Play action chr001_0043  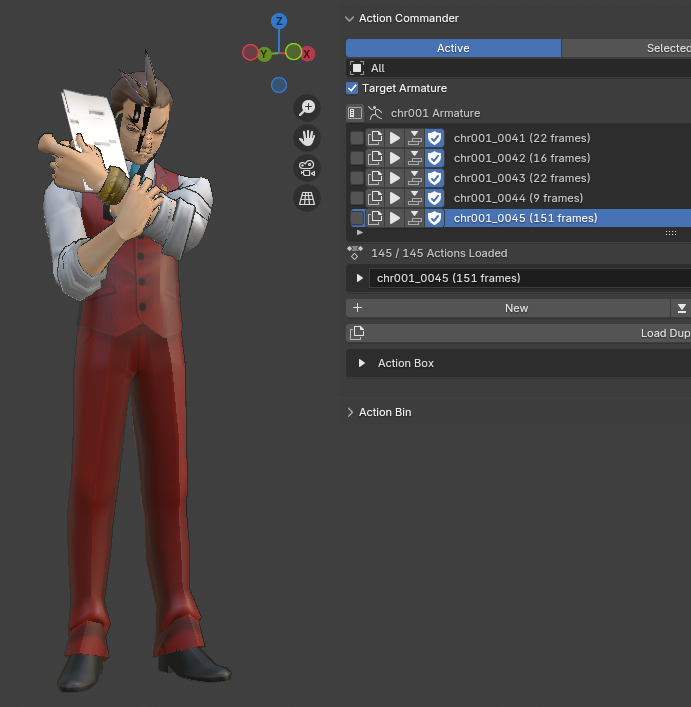coord(395,178)
